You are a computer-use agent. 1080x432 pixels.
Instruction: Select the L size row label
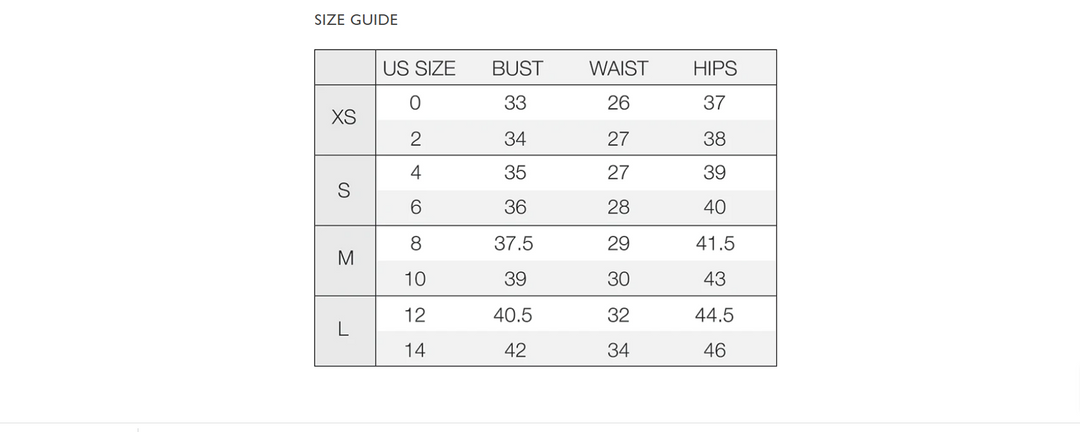(x=344, y=330)
